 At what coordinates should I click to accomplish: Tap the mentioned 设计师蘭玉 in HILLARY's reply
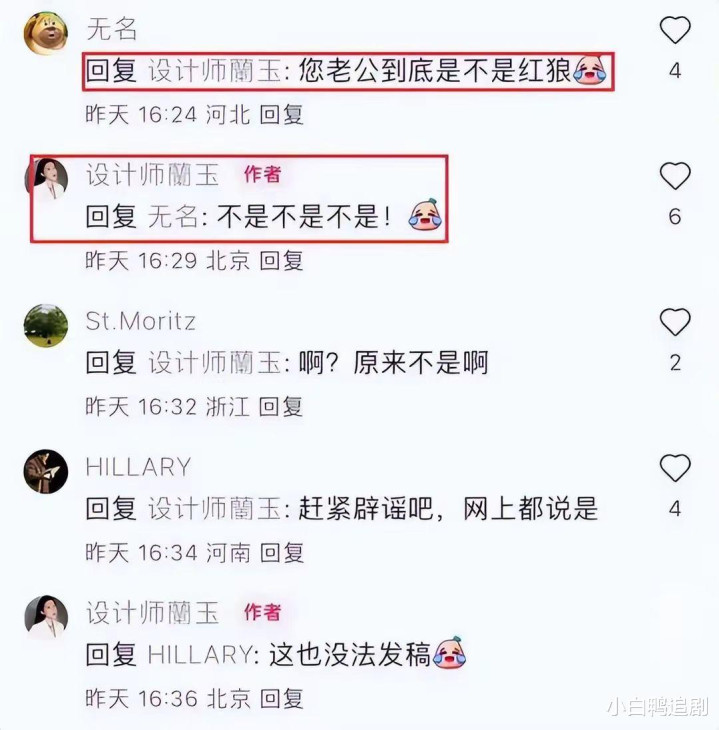tap(215, 508)
